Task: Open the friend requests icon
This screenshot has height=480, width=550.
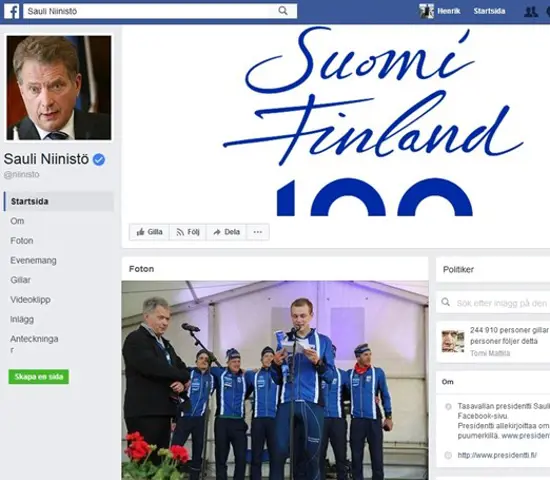Action: [531, 12]
